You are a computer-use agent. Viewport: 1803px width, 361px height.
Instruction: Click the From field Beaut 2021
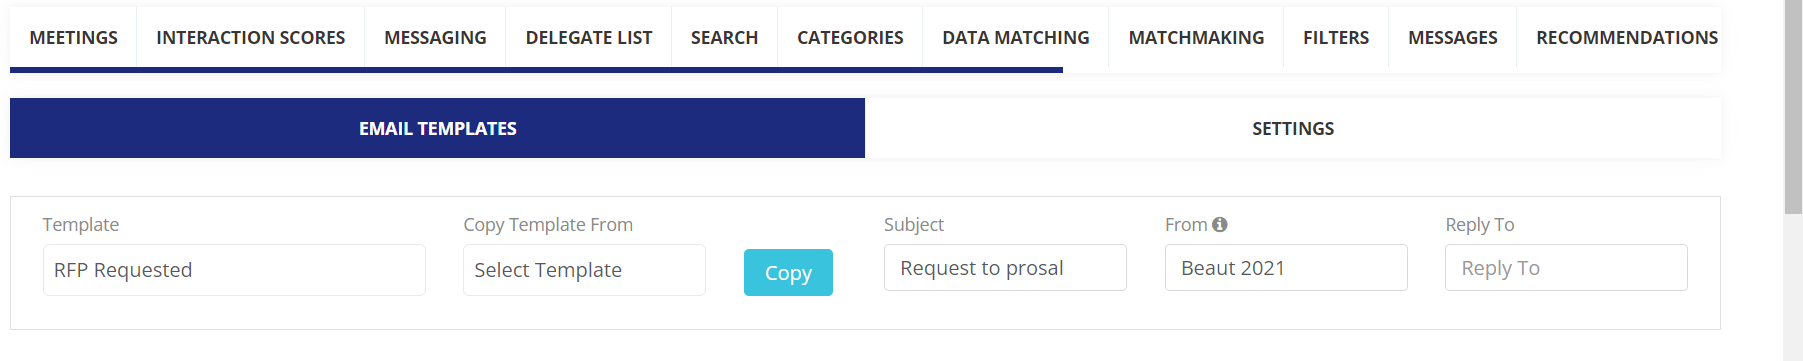click(x=1286, y=268)
